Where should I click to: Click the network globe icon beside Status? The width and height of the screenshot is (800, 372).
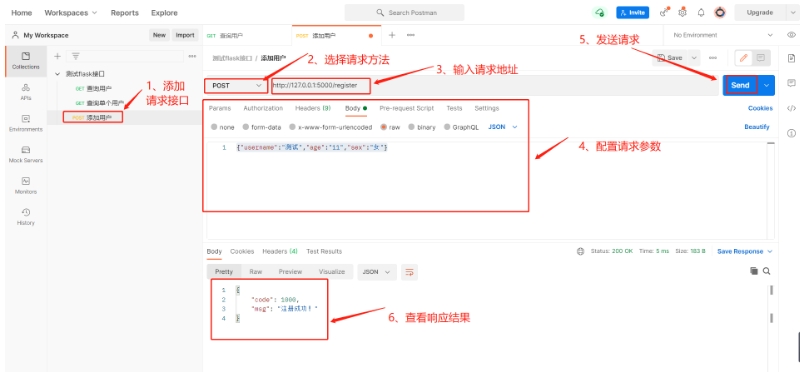[x=580, y=252]
